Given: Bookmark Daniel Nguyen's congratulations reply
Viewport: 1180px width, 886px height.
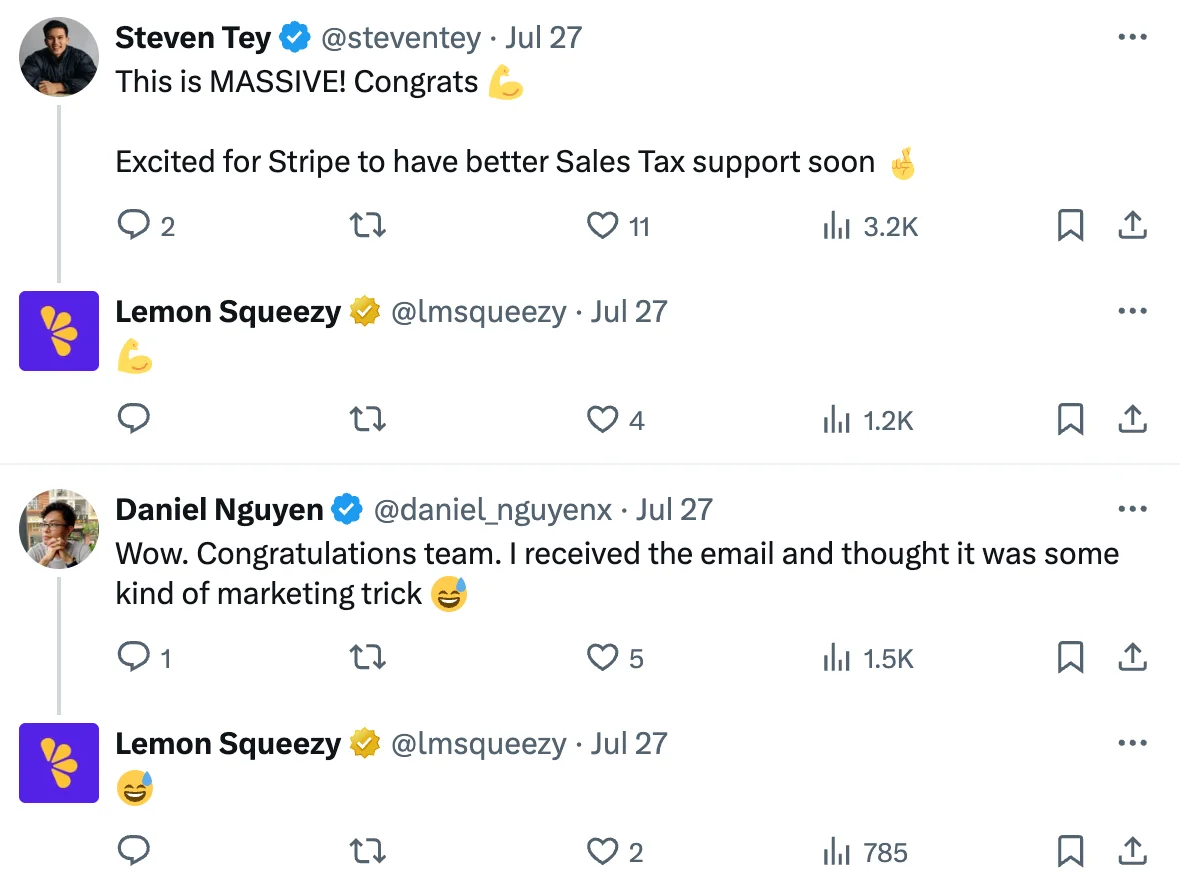Looking at the screenshot, I should (x=1071, y=658).
